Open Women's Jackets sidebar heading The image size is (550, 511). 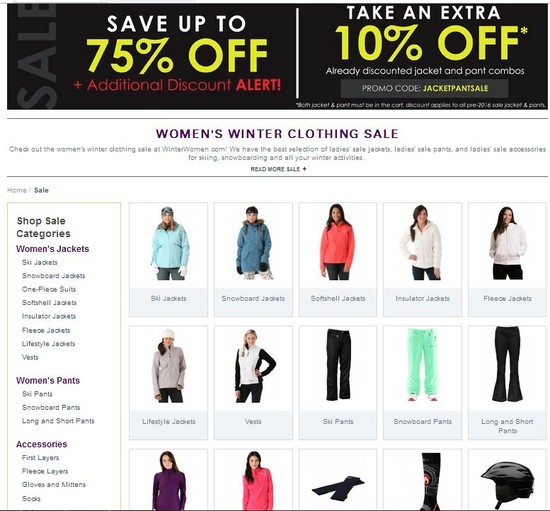tap(53, 249)
